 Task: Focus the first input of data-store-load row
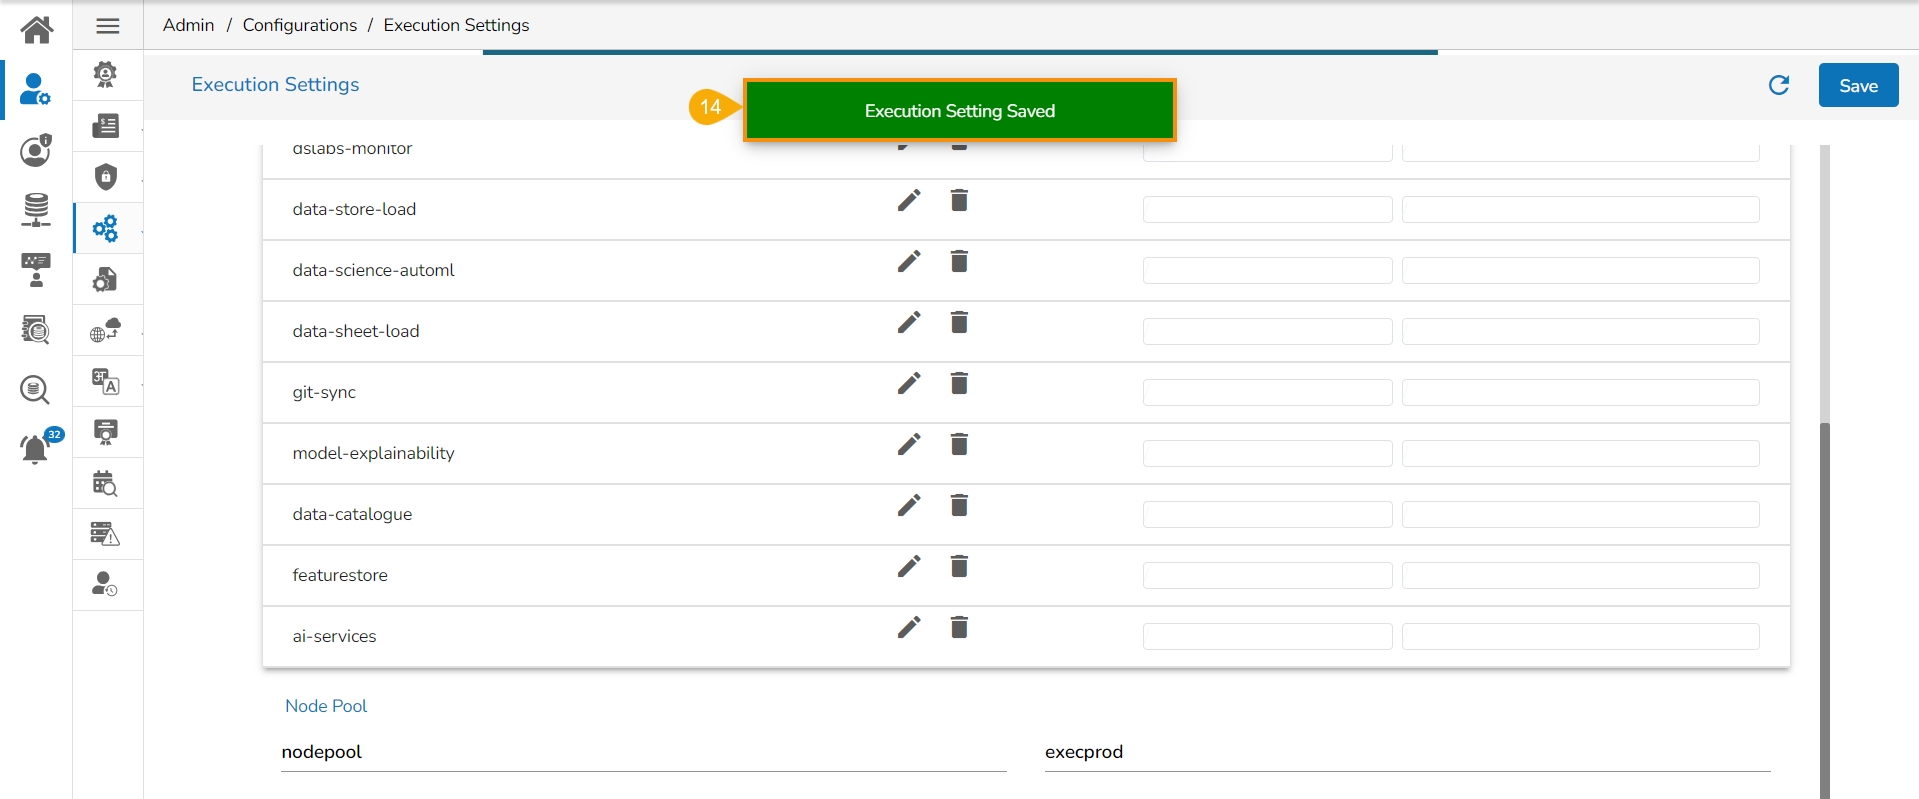[1268, 210]
